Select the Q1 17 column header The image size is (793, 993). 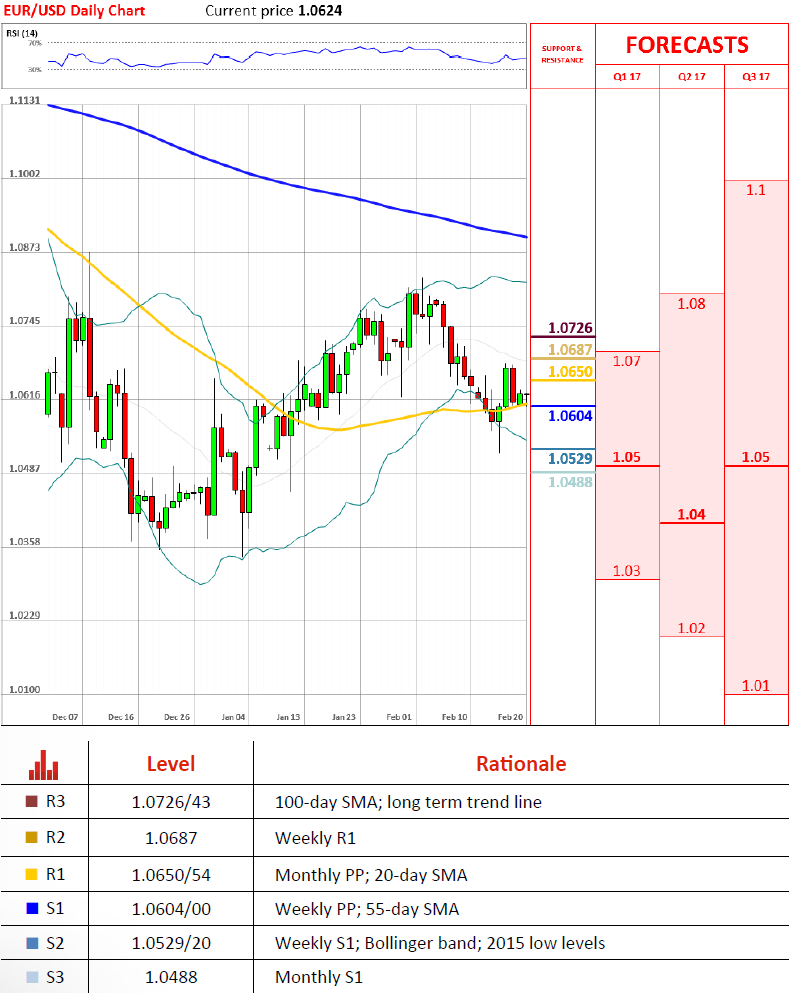627,77
